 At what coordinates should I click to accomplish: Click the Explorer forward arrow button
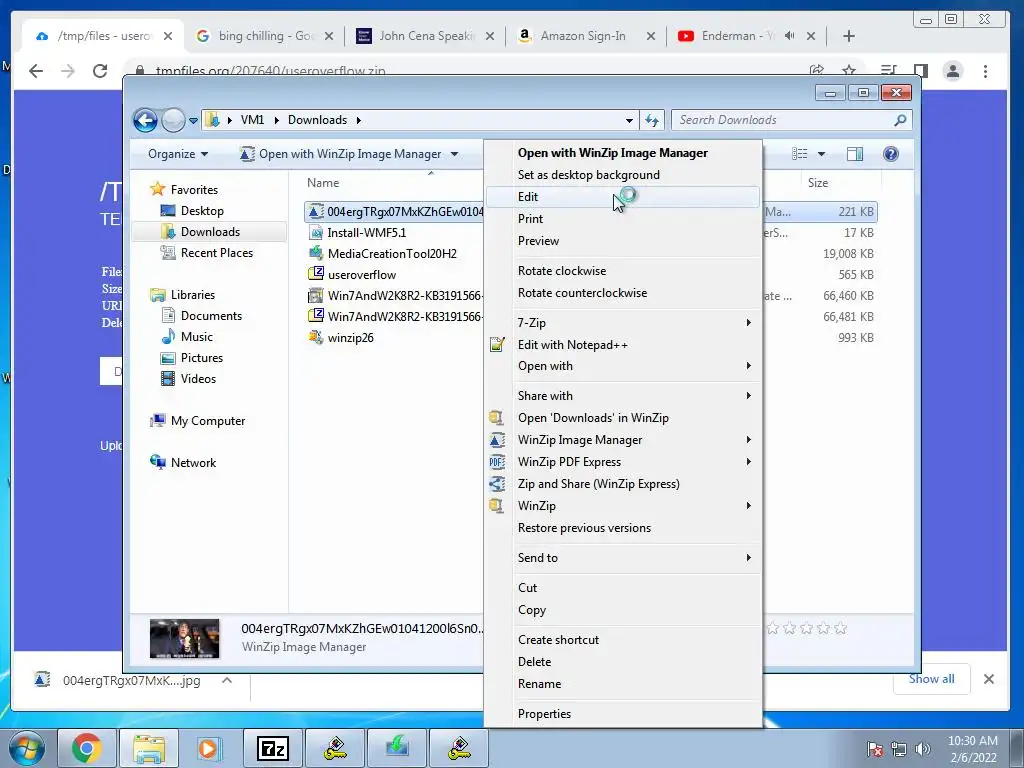[173, 120]
